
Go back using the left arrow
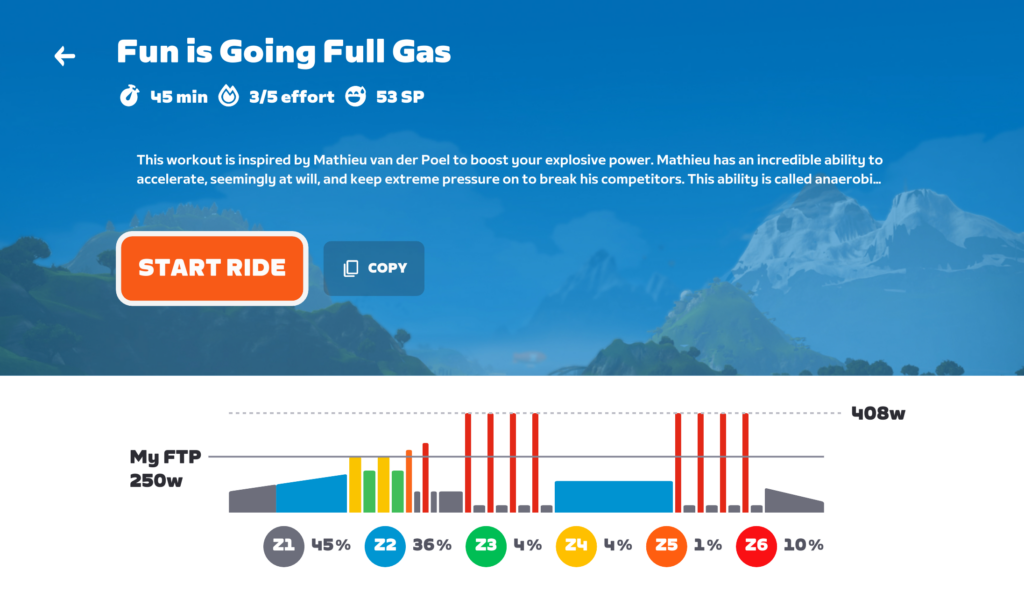point(64,56)
